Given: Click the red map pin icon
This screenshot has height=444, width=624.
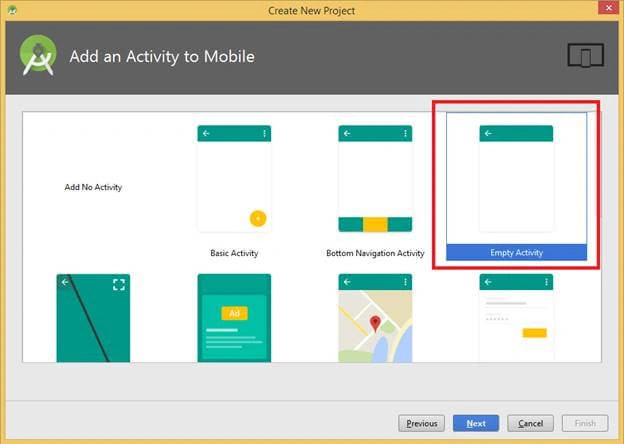Looking at the screenshot, I should point(375,323).
